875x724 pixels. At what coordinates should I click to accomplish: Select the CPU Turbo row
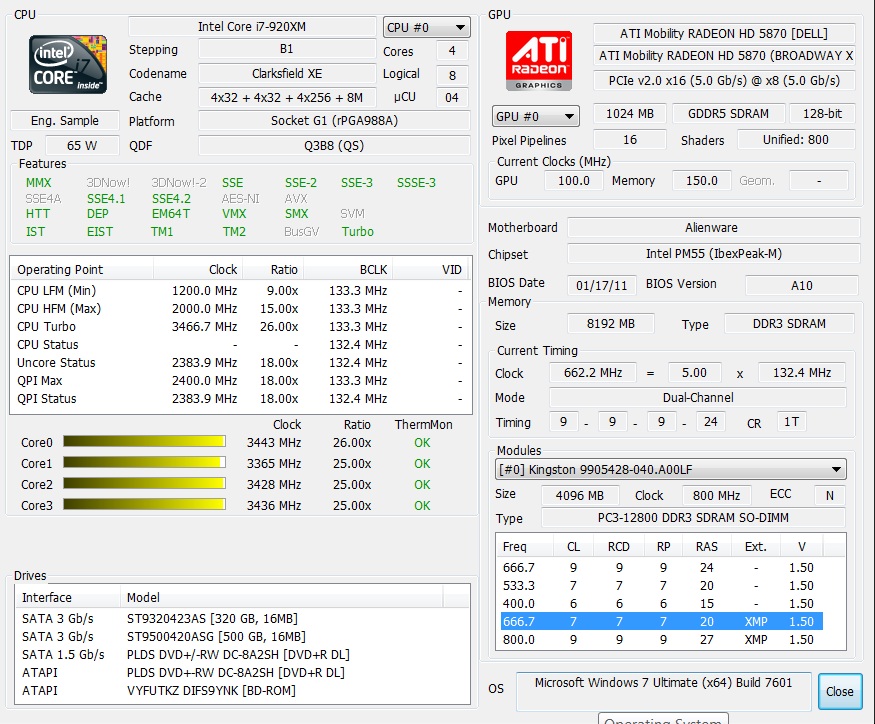(x=241, y=327)
